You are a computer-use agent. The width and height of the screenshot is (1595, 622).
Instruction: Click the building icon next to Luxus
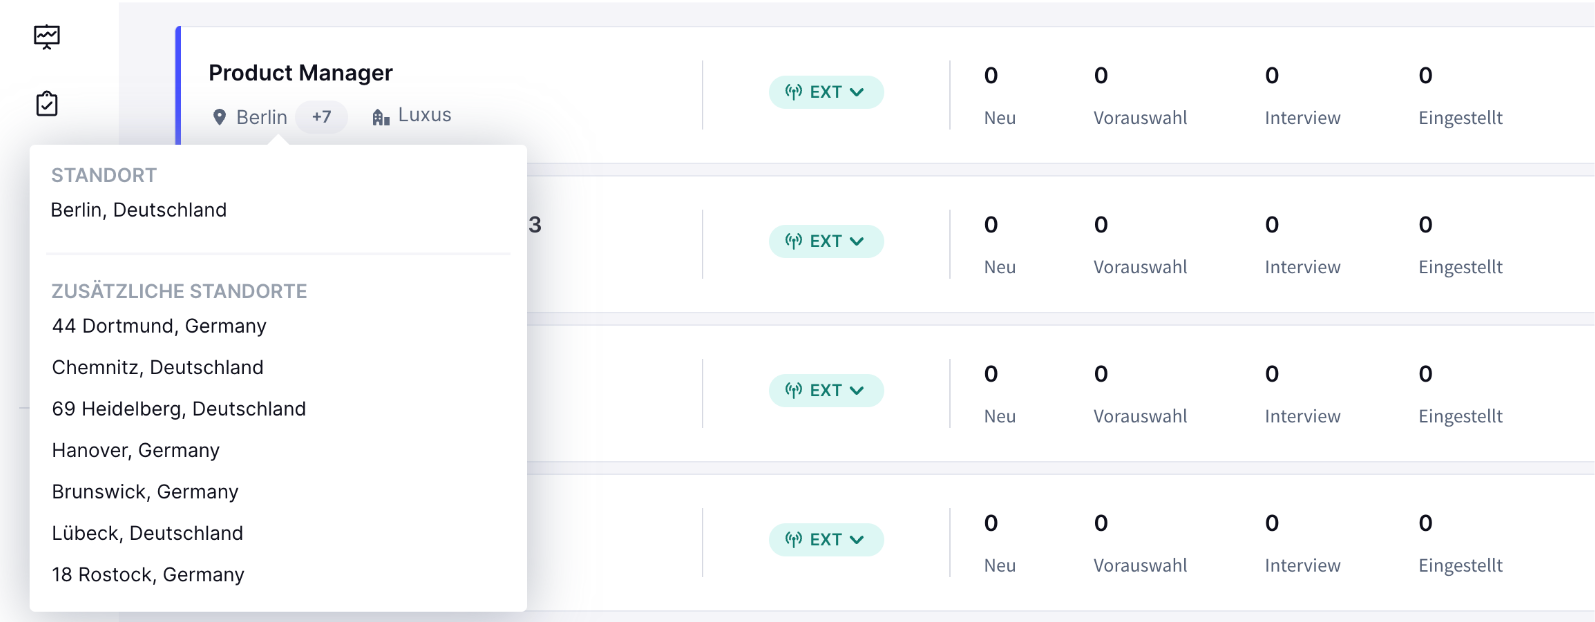point(381,117)
